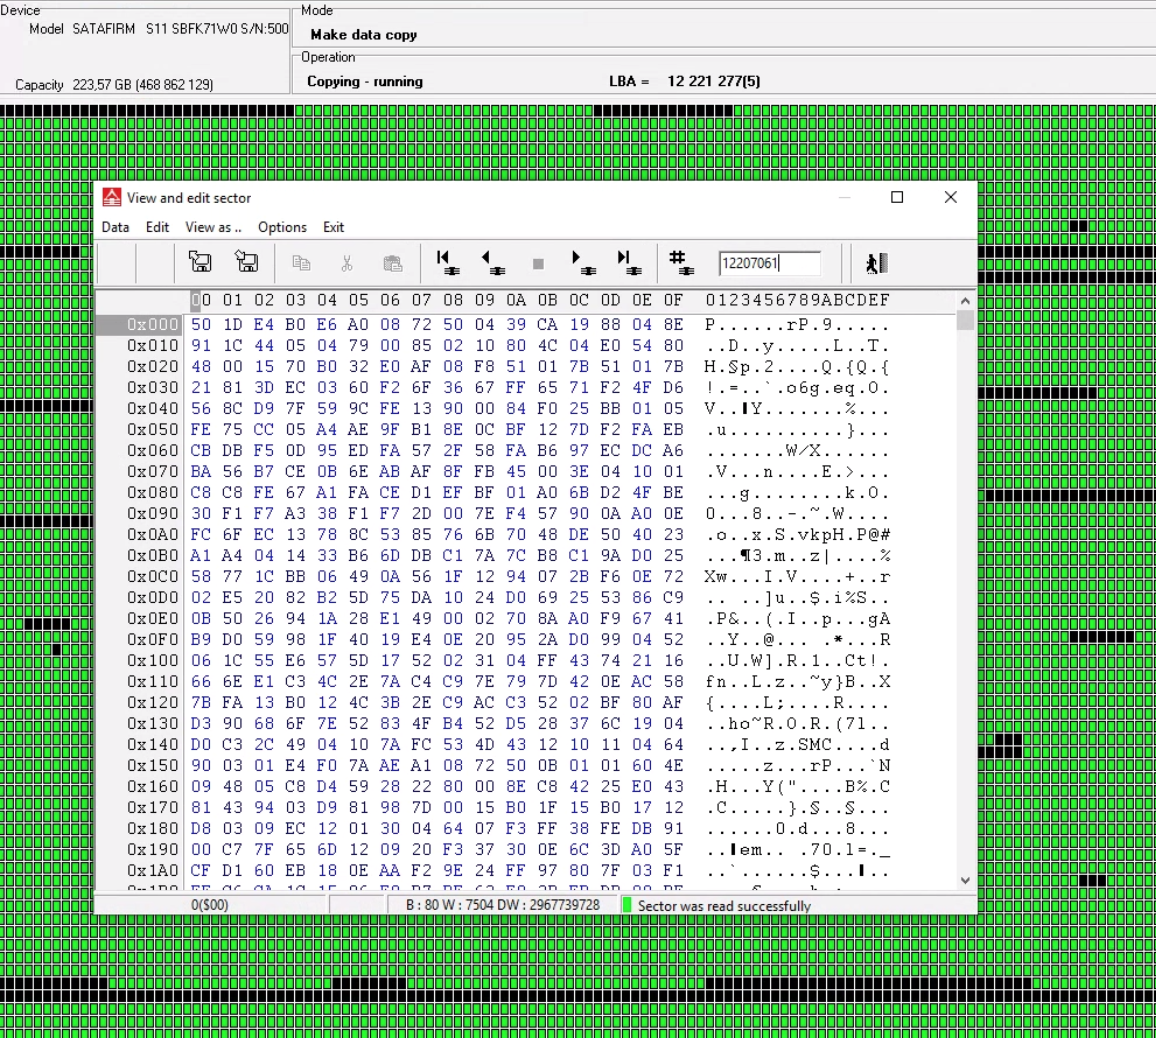
Task: Click the go to sector number icon
Action: 680,262
